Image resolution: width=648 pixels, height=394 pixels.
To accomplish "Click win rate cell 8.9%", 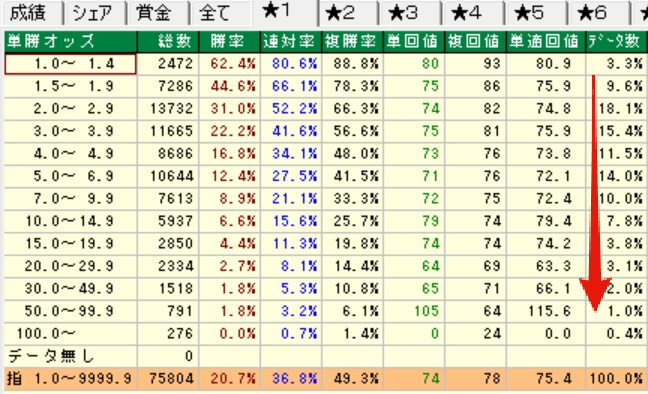I will 229,199.
